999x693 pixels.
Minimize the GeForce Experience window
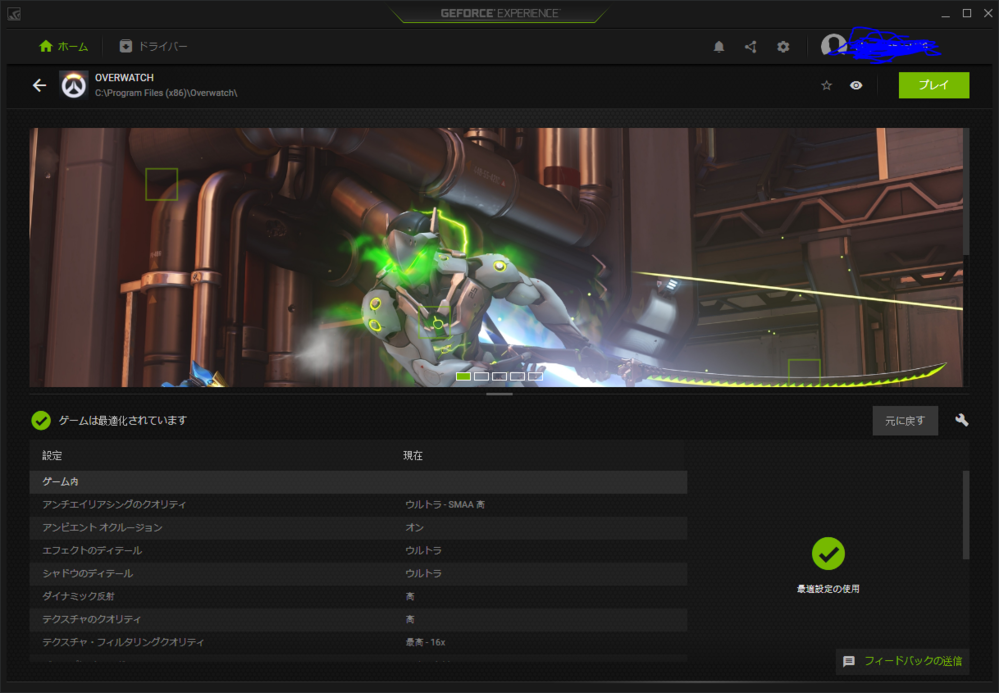[945, 14]
